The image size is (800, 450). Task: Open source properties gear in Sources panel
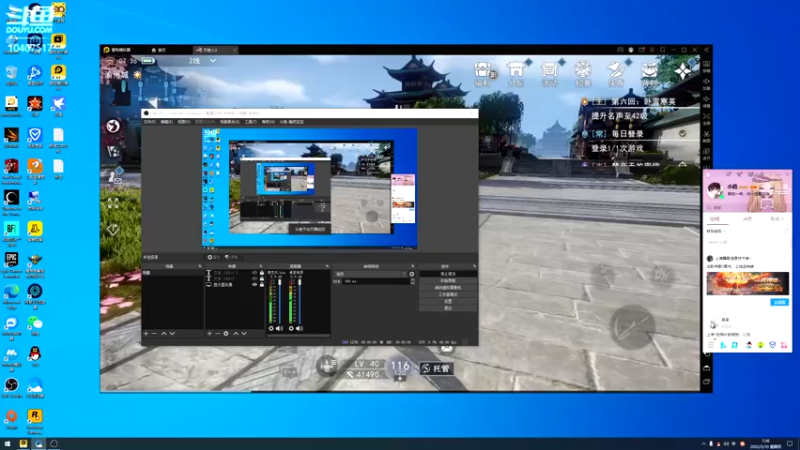pyautogui.click(x=226, y=334)
